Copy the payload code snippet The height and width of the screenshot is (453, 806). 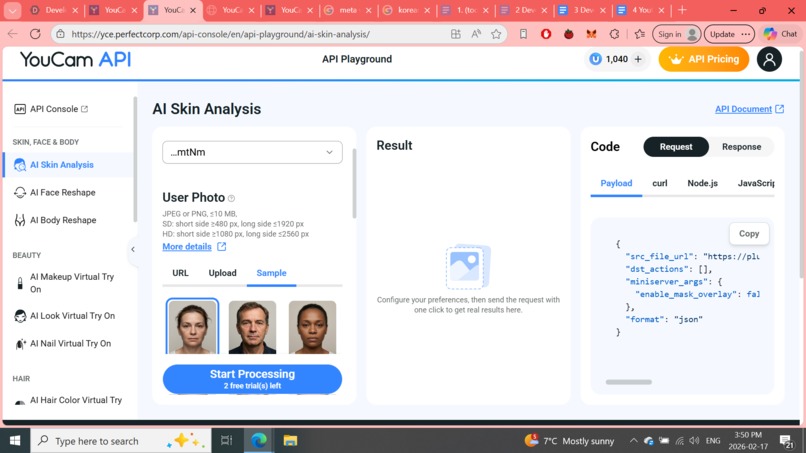pyautogui.click(x=748, y=233)
